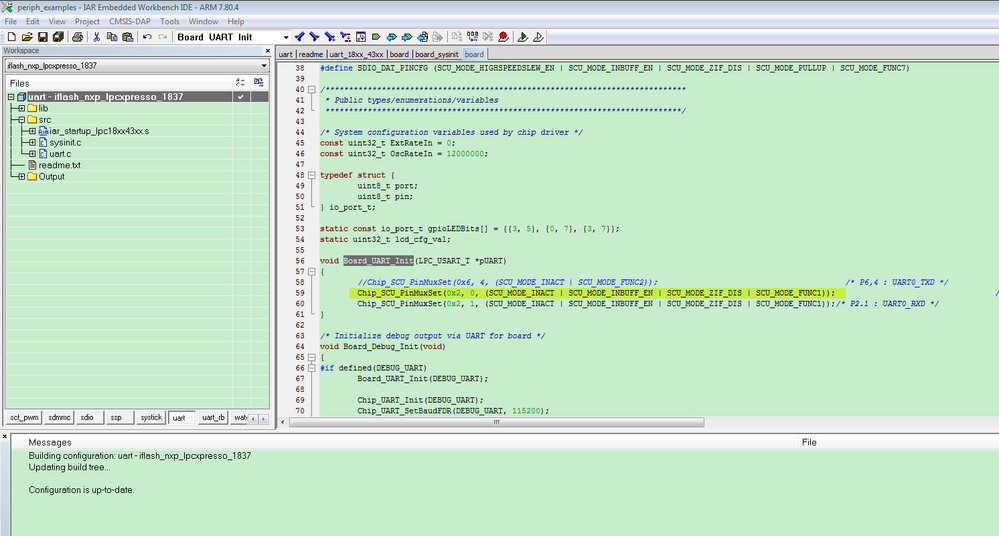Click editor horizontal scrollbar left arrow

[283, 422]
